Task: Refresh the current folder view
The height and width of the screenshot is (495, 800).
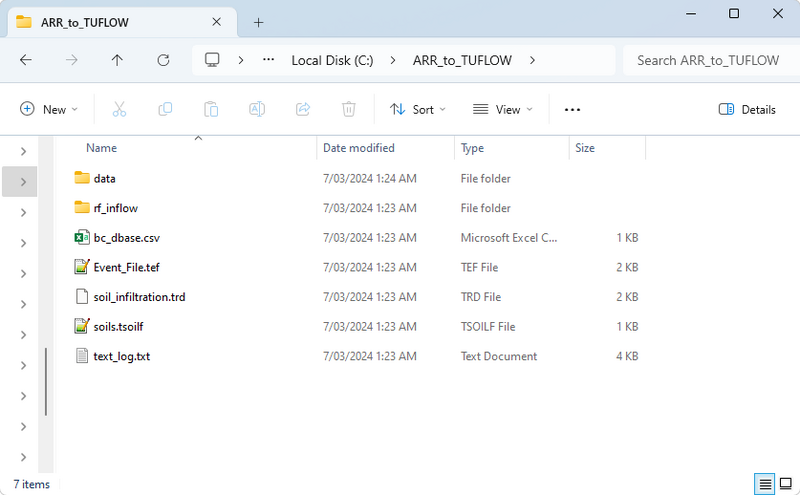Action: tap(164, 60)
